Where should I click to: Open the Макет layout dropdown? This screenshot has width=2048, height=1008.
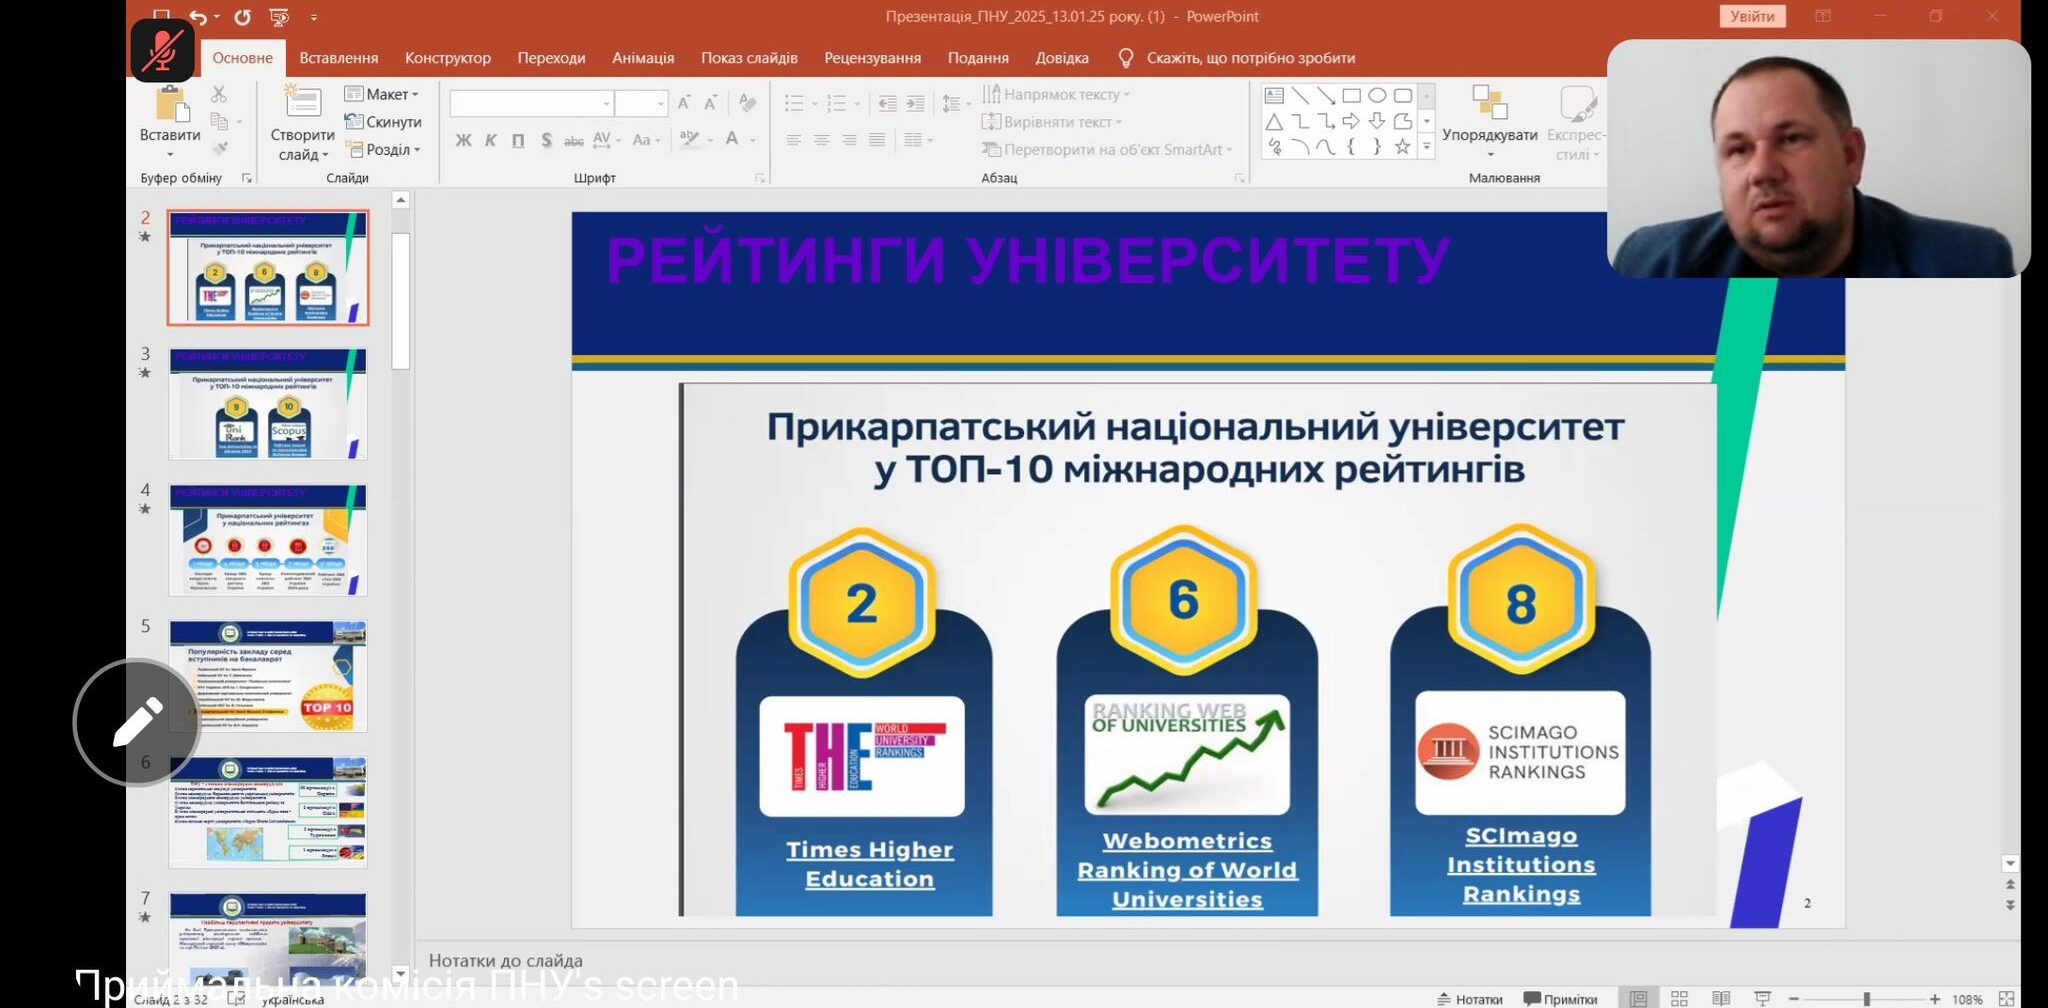[x=382, y=94]
